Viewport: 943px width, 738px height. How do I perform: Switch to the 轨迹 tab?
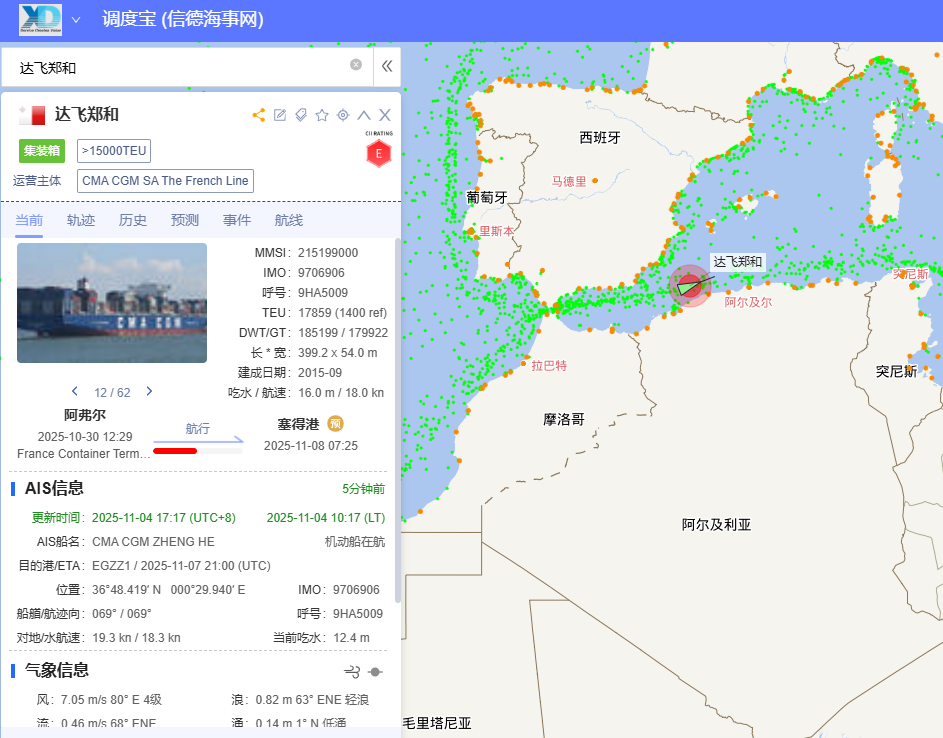(x=81, y=220)
